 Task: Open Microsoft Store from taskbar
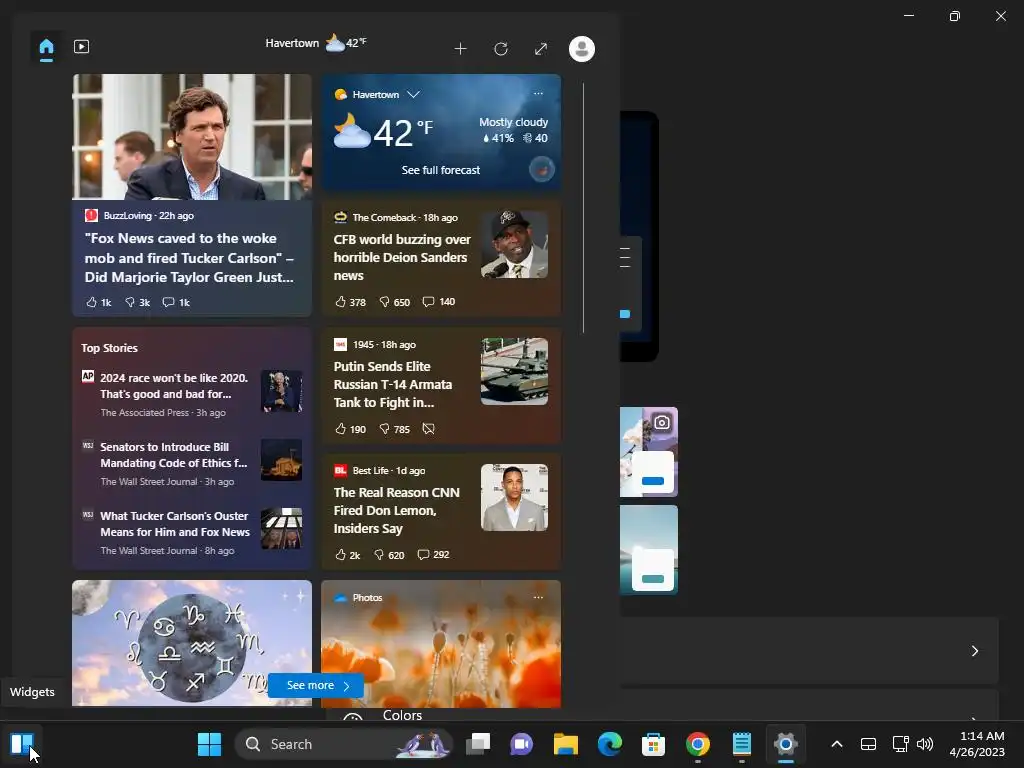click(x=653, y=744)
